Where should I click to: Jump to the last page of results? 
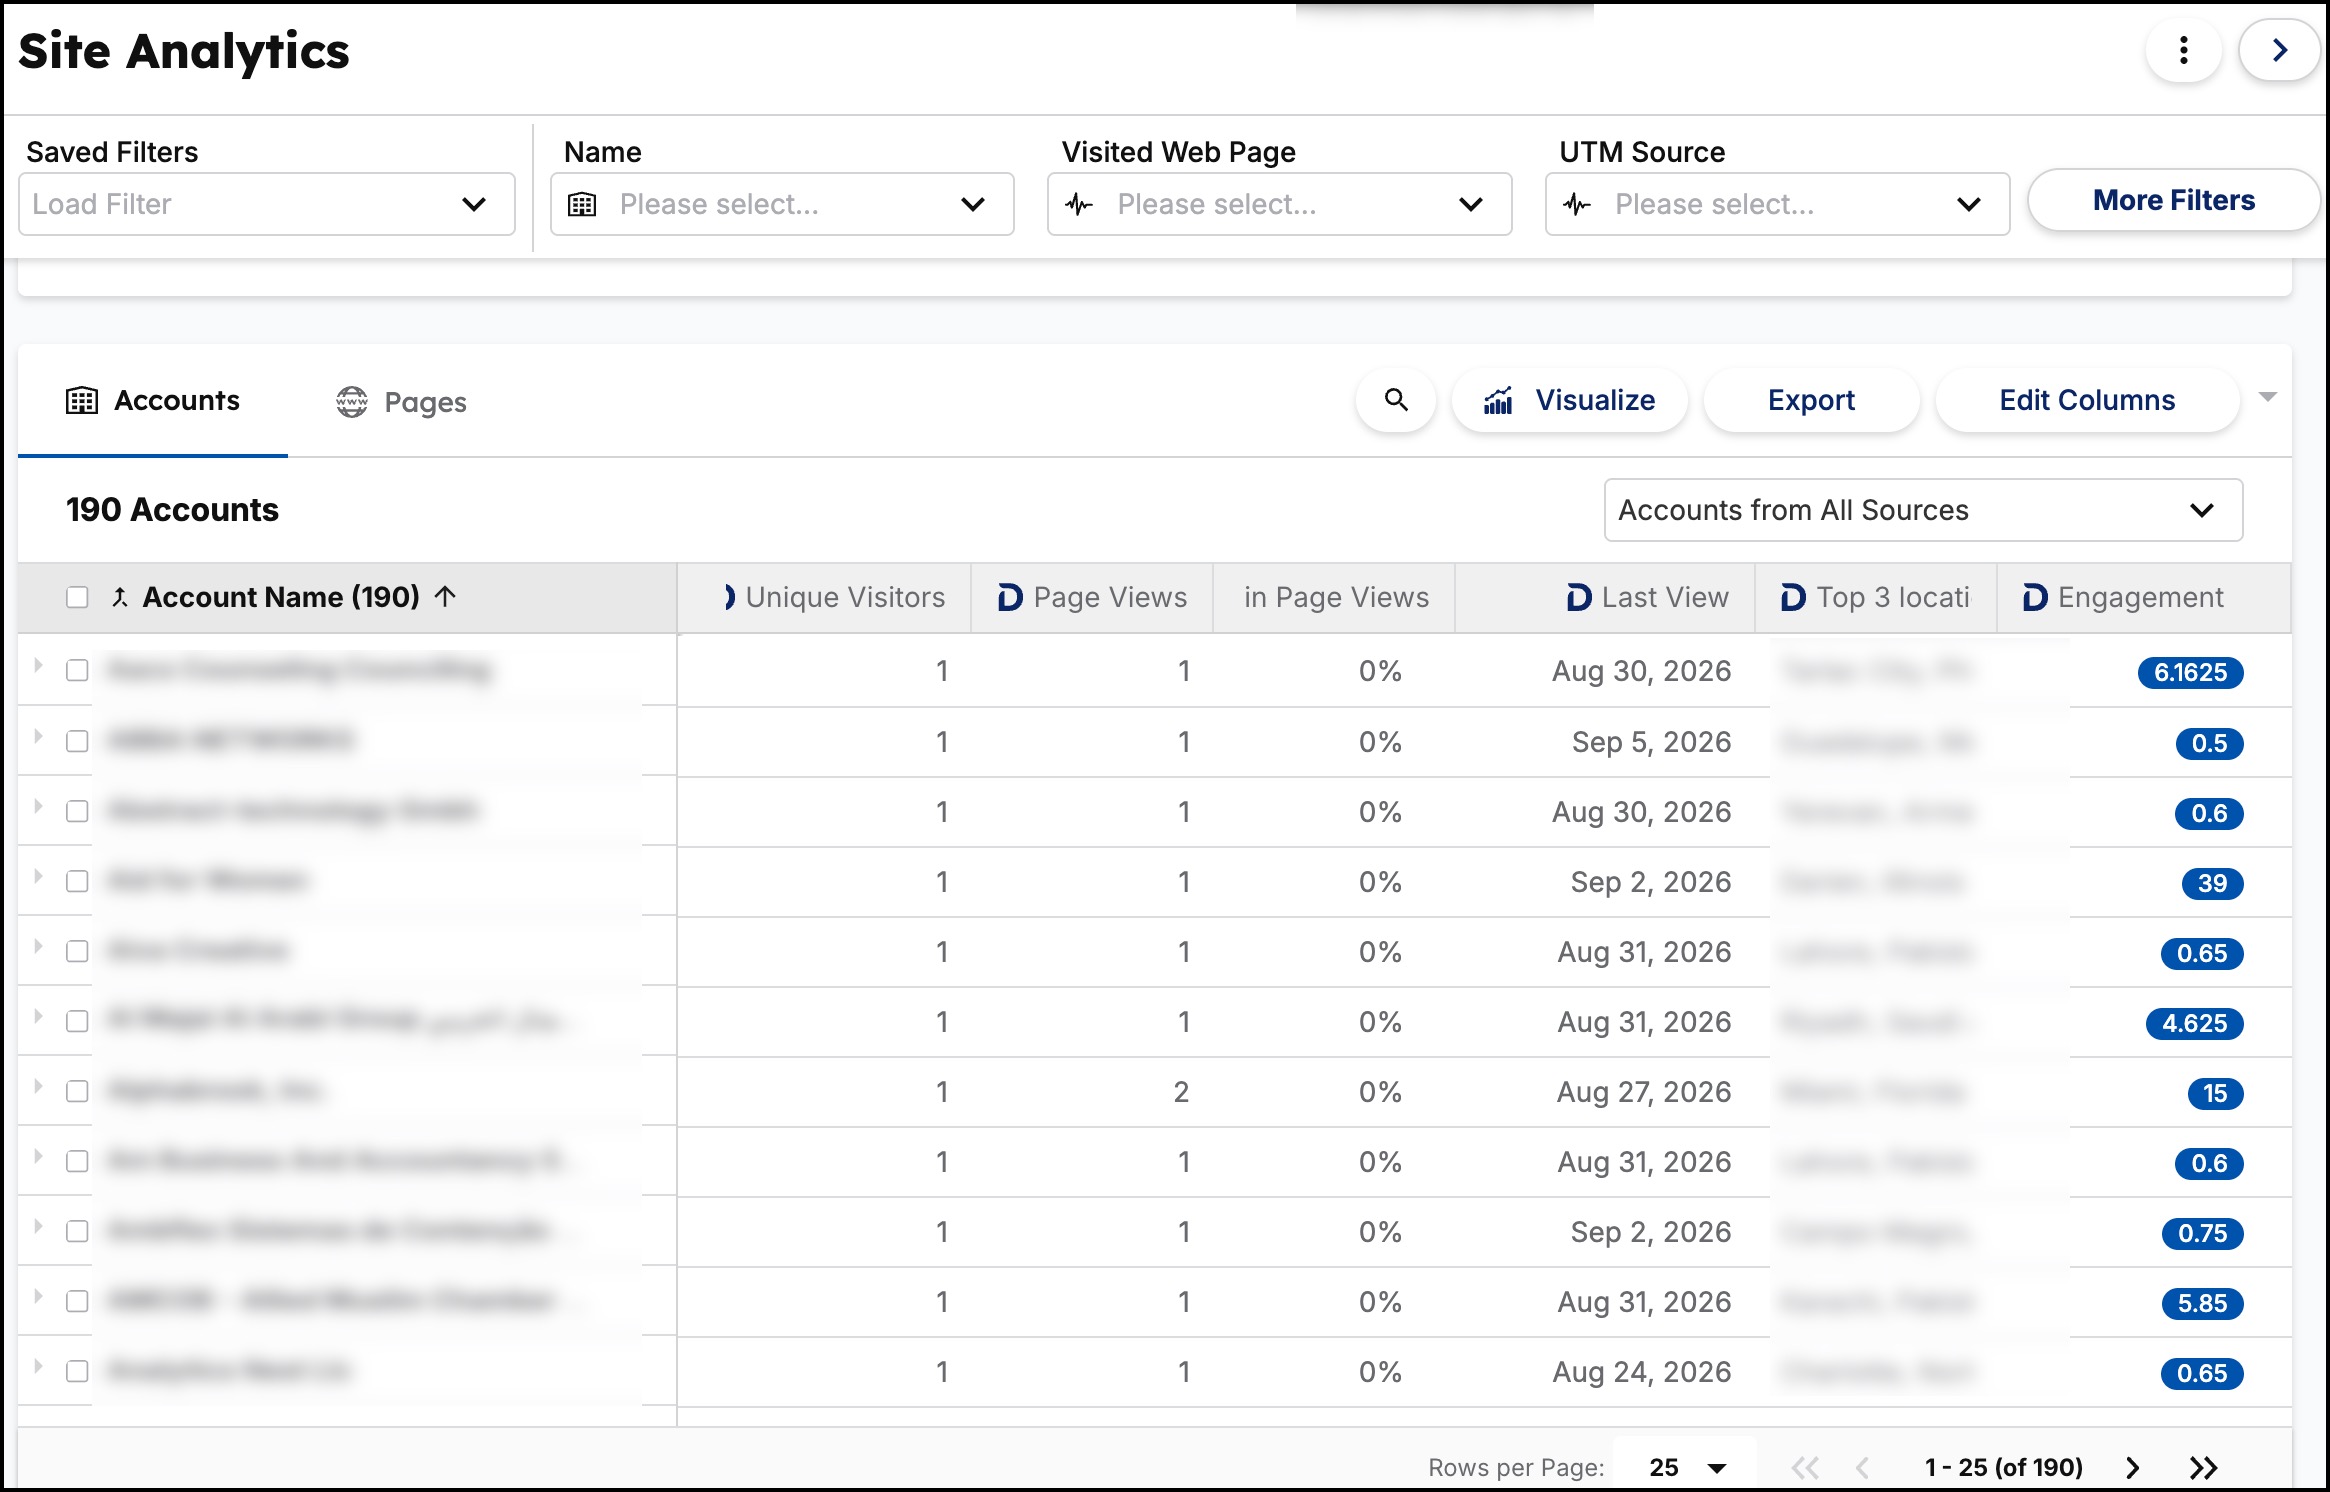(2203, 1467)
